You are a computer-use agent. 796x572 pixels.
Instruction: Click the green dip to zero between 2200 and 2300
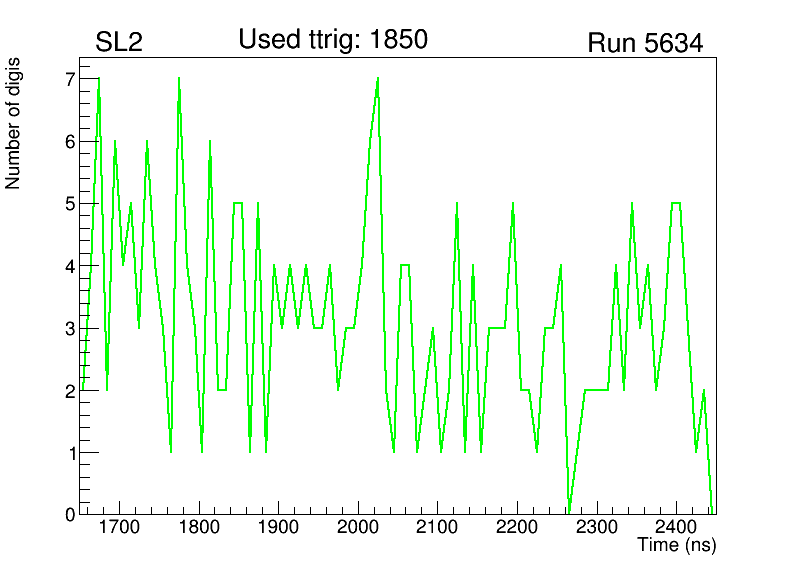(569, 511)
